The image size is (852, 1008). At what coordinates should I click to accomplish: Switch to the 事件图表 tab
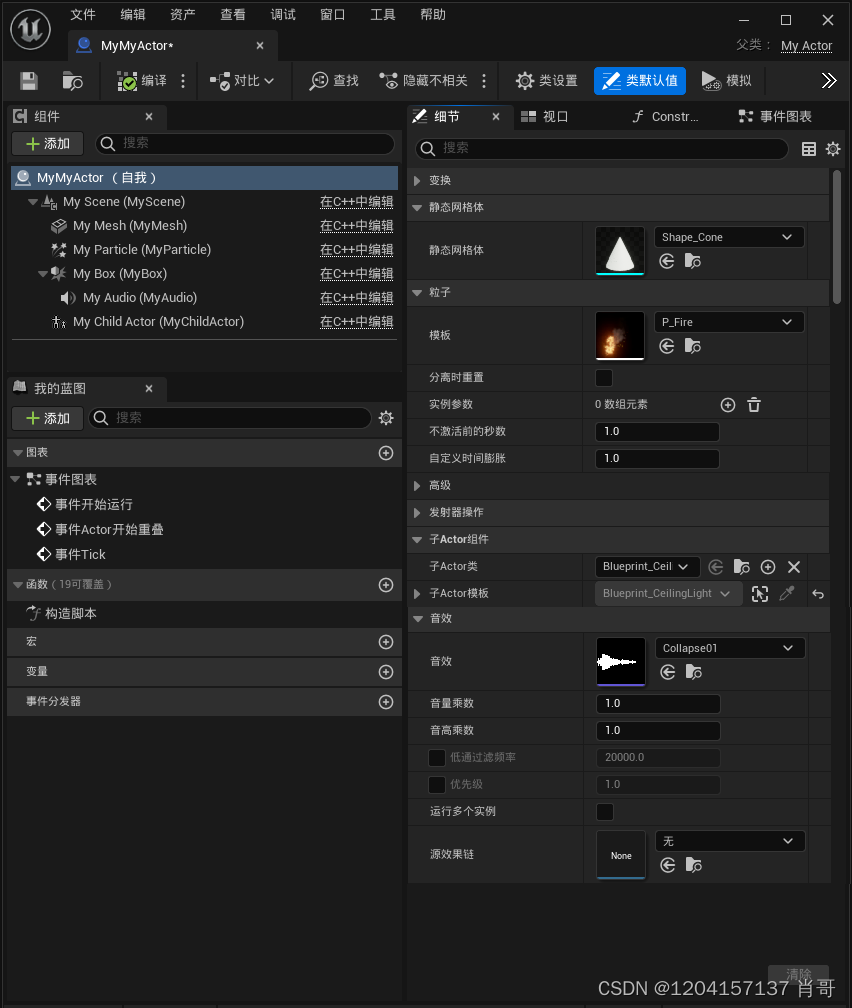775,116
